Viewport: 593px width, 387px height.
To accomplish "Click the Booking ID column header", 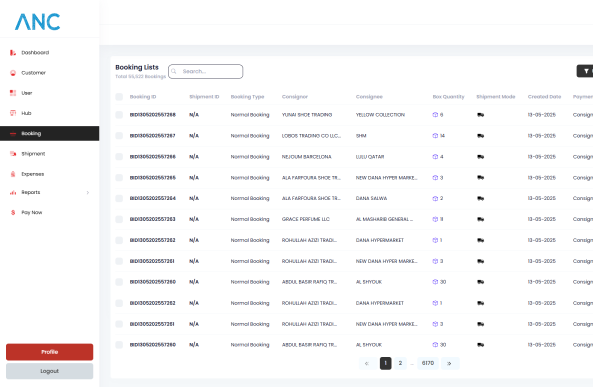I will (x=143, y=97).
